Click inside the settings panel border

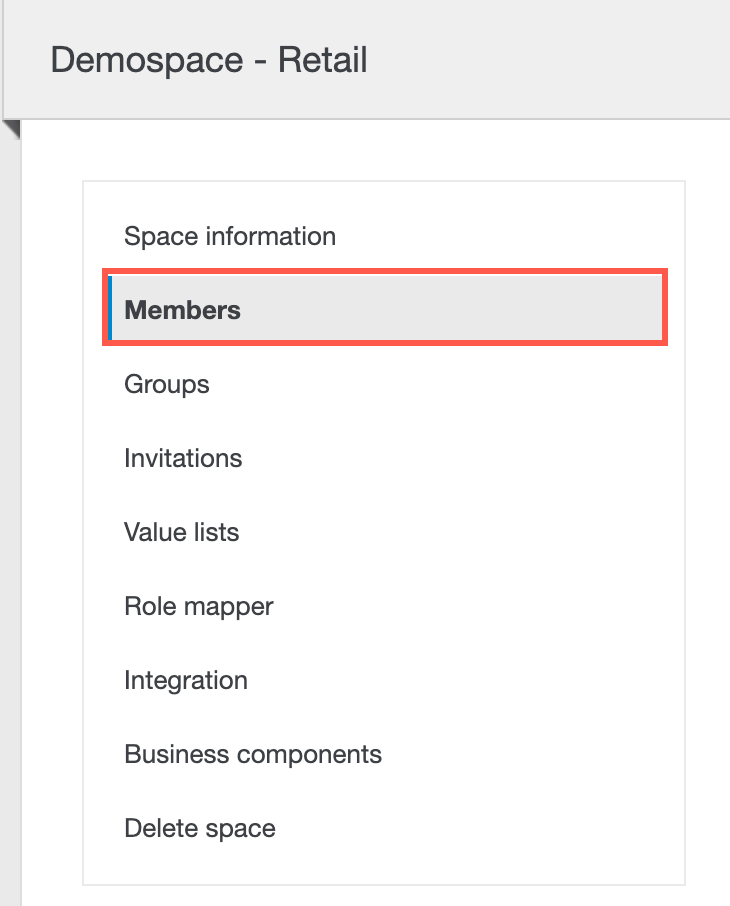coord(400,870)
